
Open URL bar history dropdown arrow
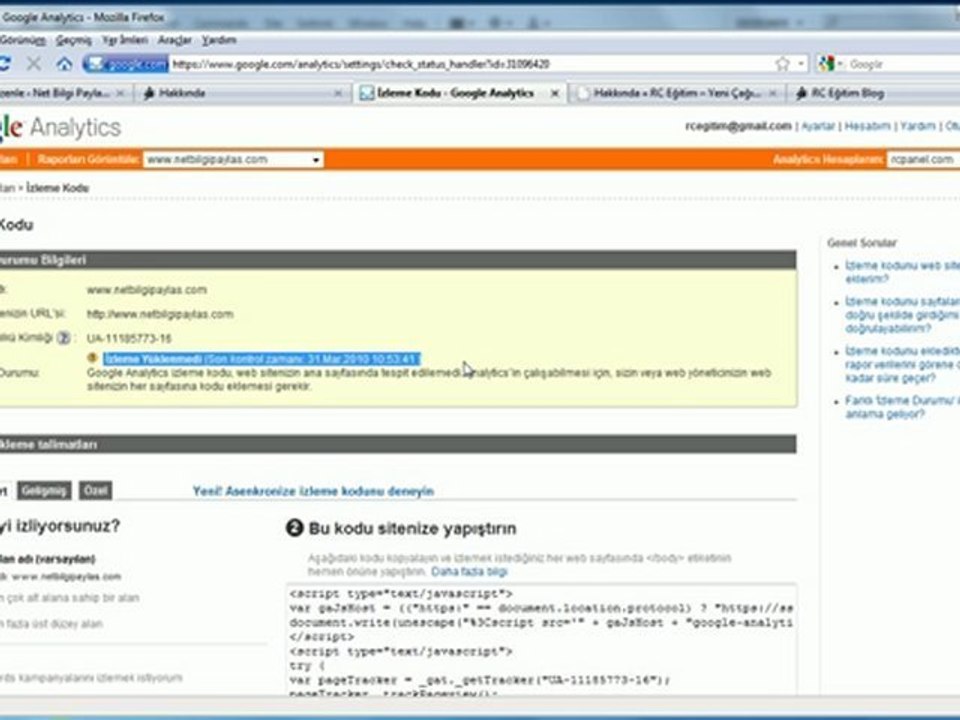801,64
